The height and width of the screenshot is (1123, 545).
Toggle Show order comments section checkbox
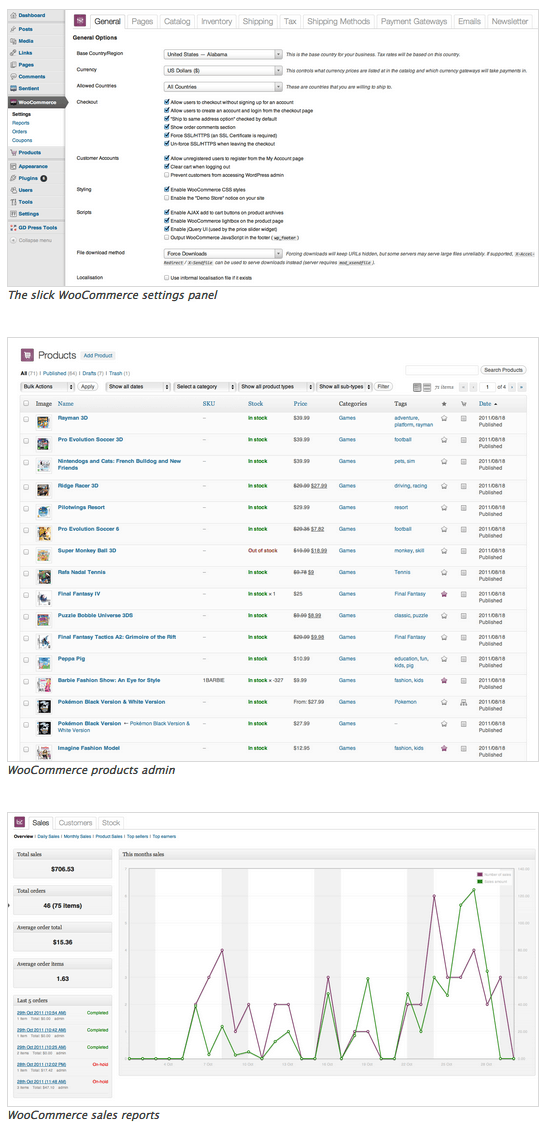point(167,127)
